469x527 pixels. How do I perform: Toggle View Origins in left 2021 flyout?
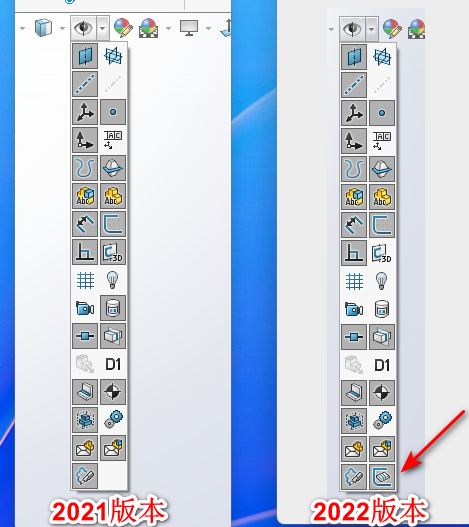tap(85, 112)
